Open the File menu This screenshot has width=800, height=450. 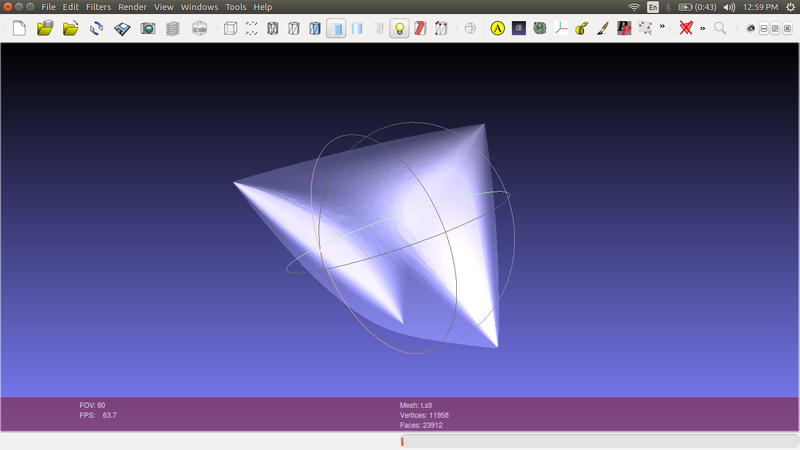(48, 7)
